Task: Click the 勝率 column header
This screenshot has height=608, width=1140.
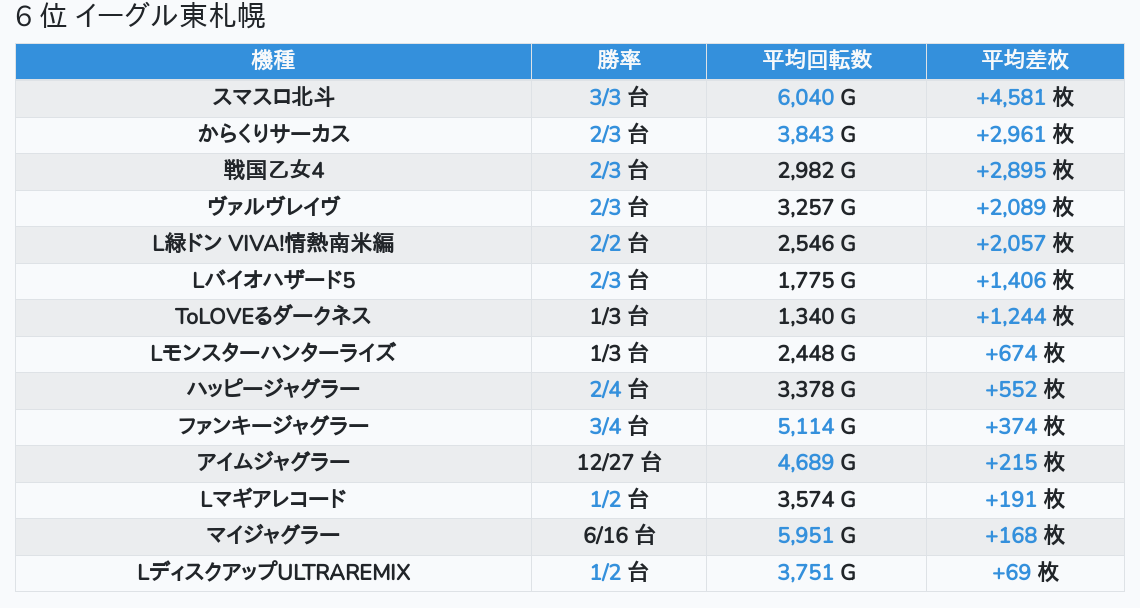Action: (618, 60)
